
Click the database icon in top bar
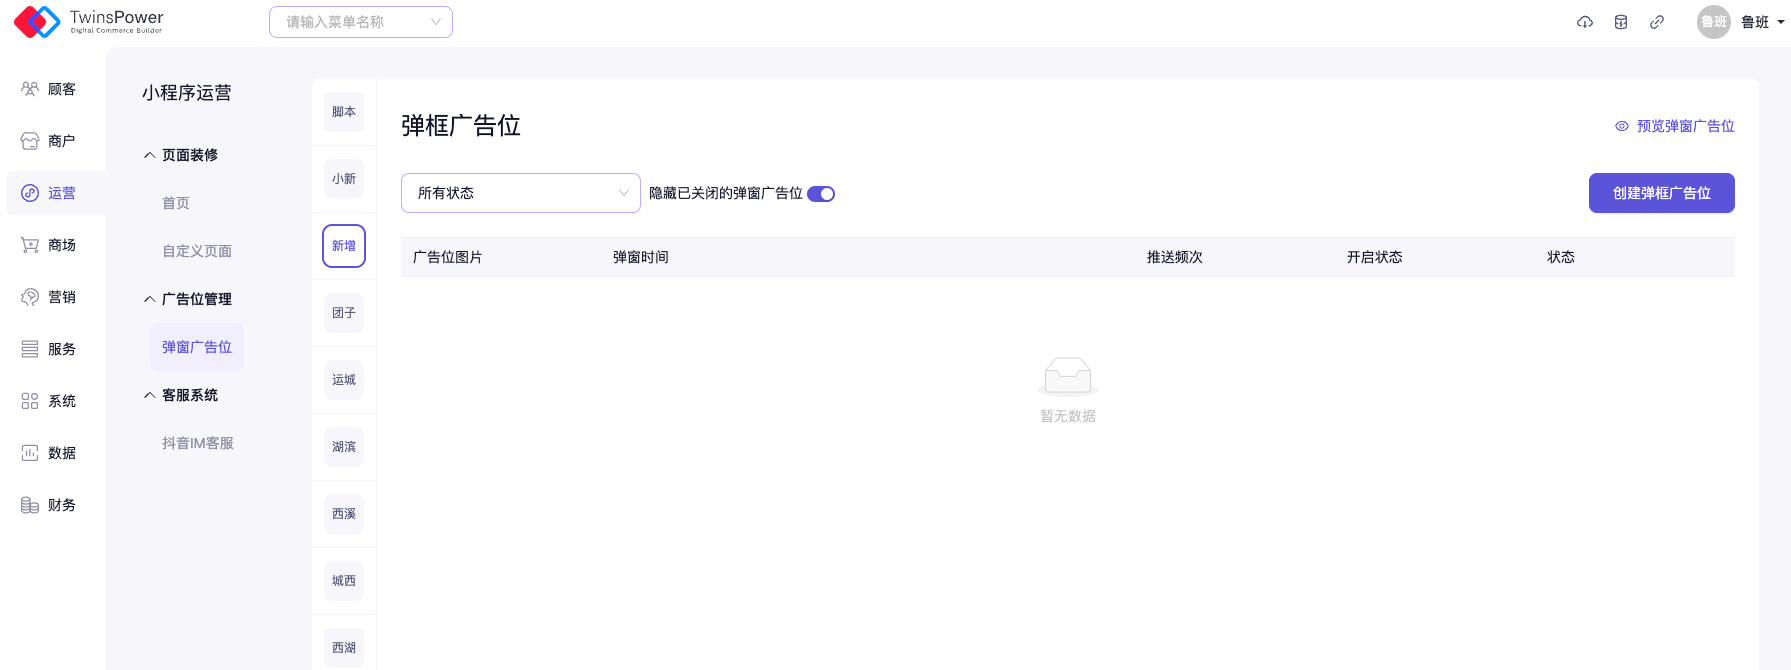tap(1621, 22)
